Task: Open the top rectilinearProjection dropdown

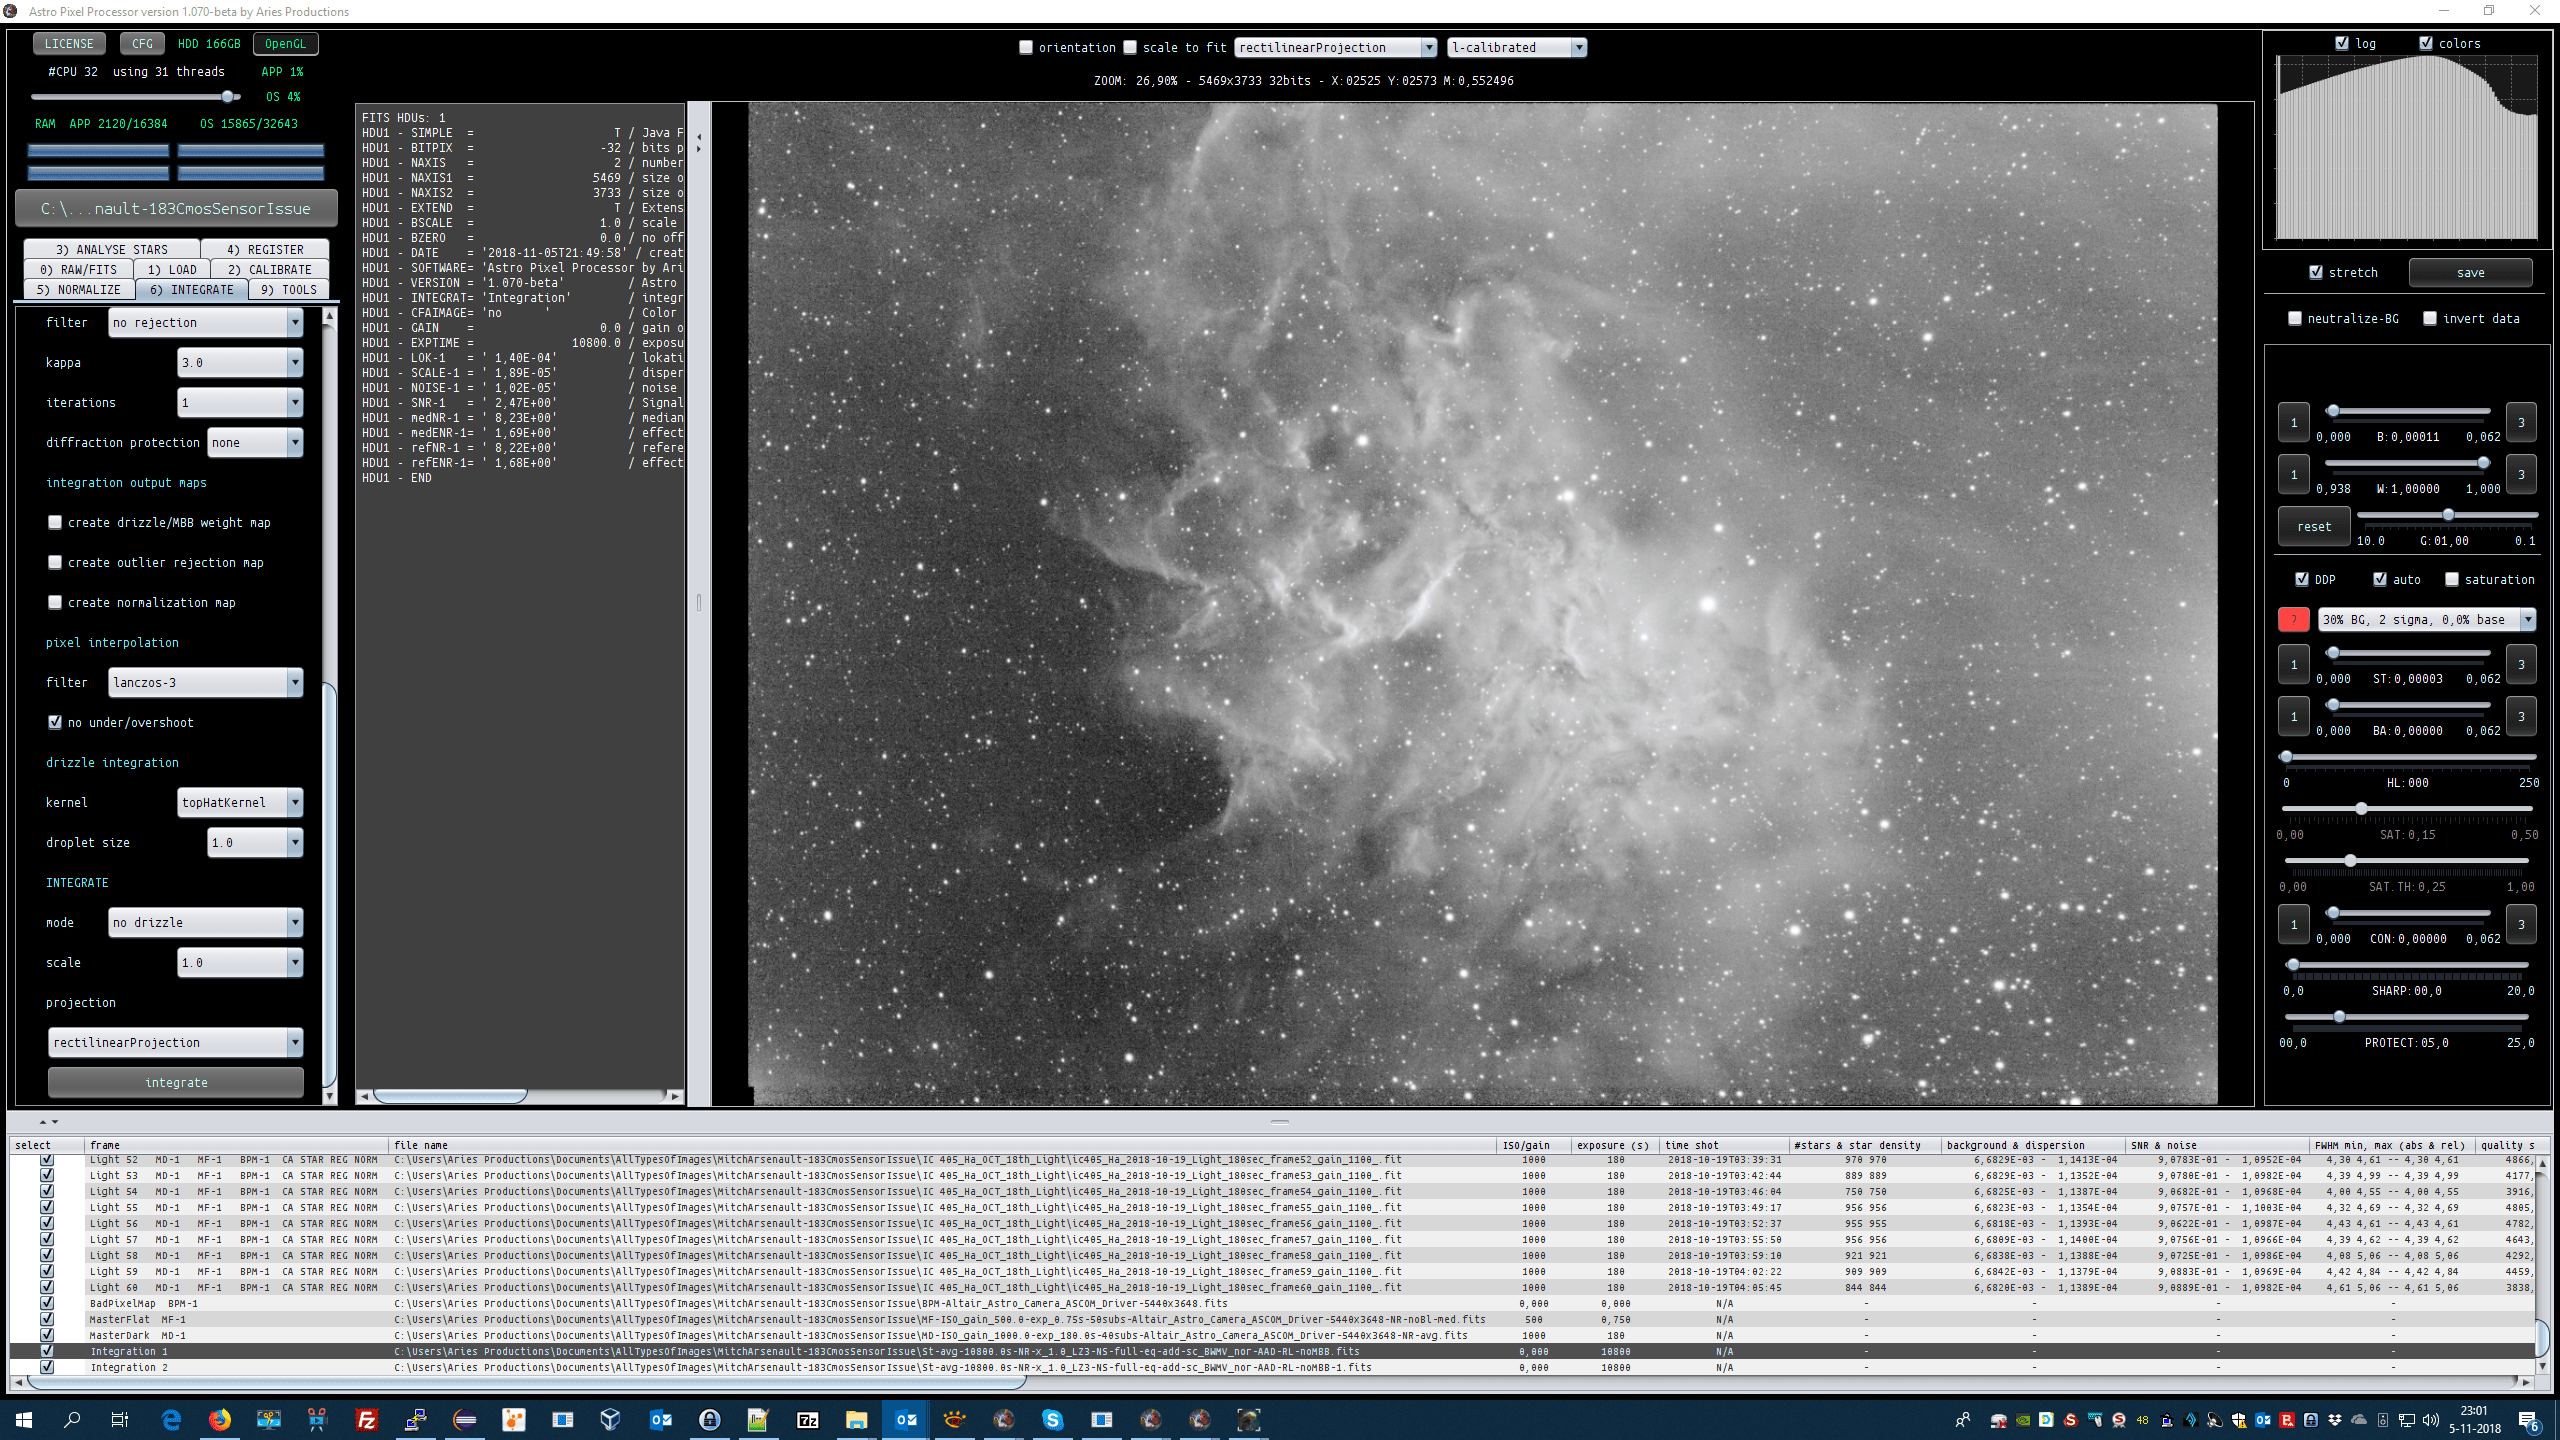Action: pyautogui.click(x=1335, y=47)
